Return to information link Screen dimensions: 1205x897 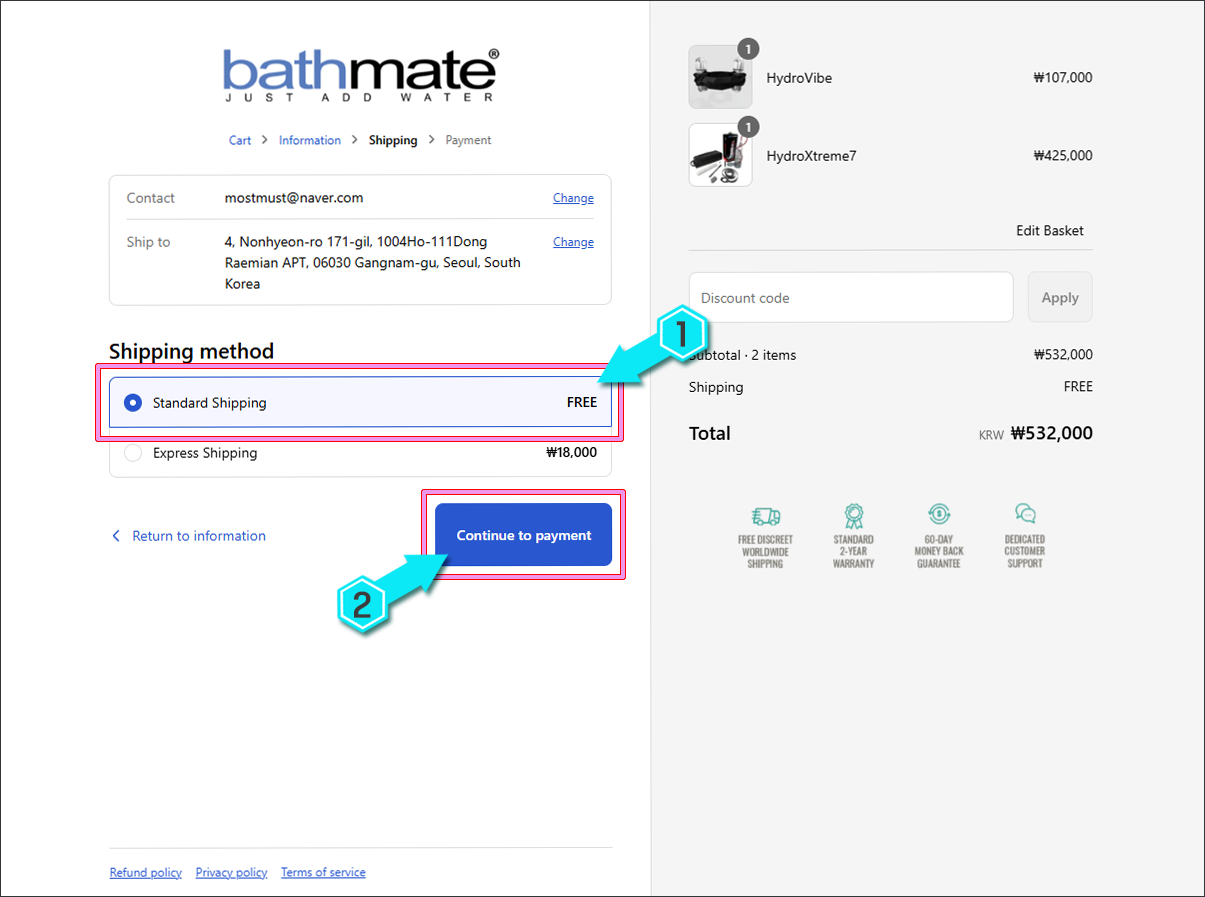point(199,536)
